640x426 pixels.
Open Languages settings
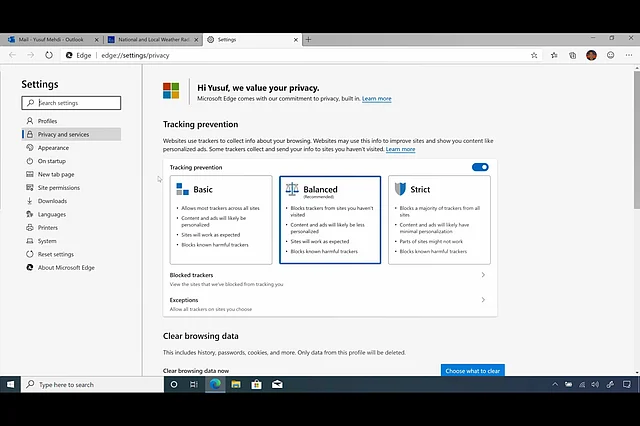coord(71,214)
